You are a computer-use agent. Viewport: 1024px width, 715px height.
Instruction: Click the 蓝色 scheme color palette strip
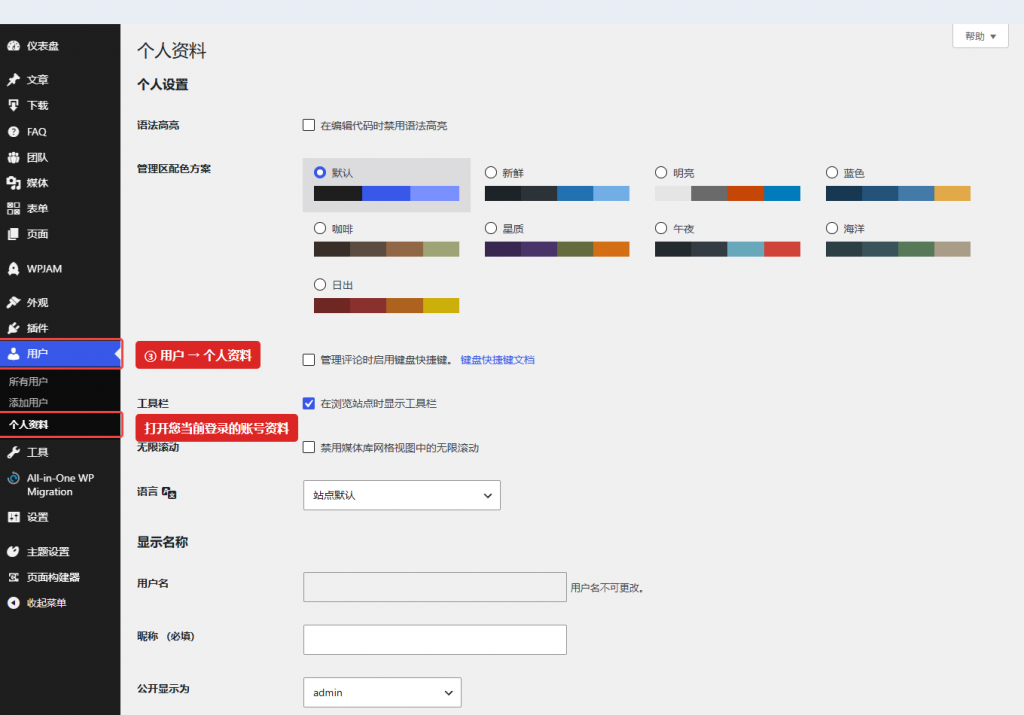click(898, 193)
